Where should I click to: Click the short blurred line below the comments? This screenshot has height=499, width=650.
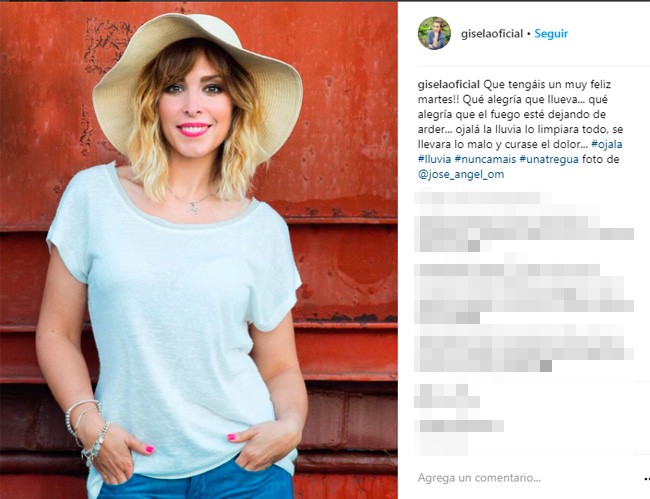[x=447, y=396]
